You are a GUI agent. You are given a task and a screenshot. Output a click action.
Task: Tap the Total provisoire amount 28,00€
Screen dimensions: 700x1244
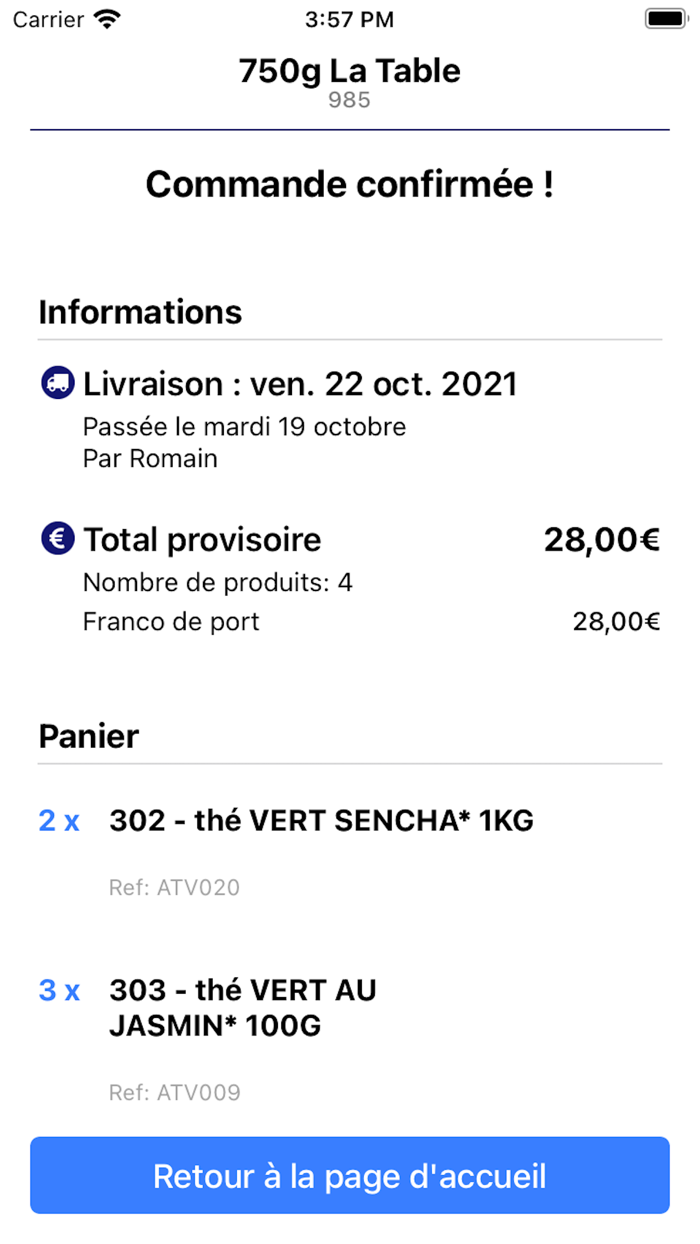pyautogui.click(x=601, y=538)
